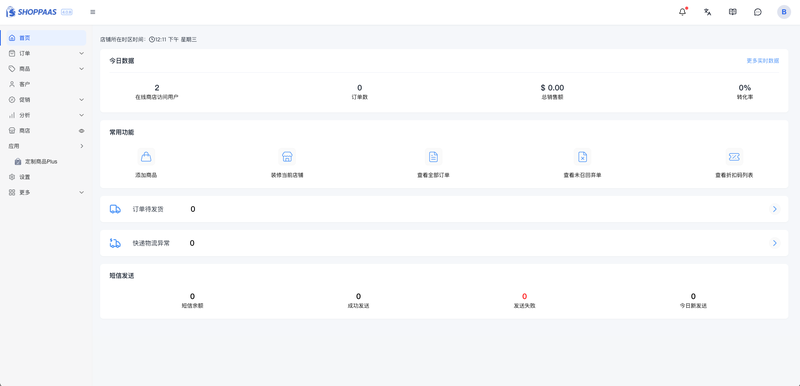
Task: Click the 今日数据 section heading
Action: tap(122, 61)
